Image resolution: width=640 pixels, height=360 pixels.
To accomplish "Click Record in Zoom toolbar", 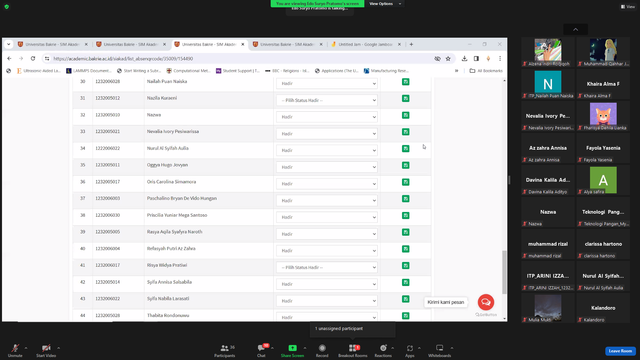I will [322, 350].
